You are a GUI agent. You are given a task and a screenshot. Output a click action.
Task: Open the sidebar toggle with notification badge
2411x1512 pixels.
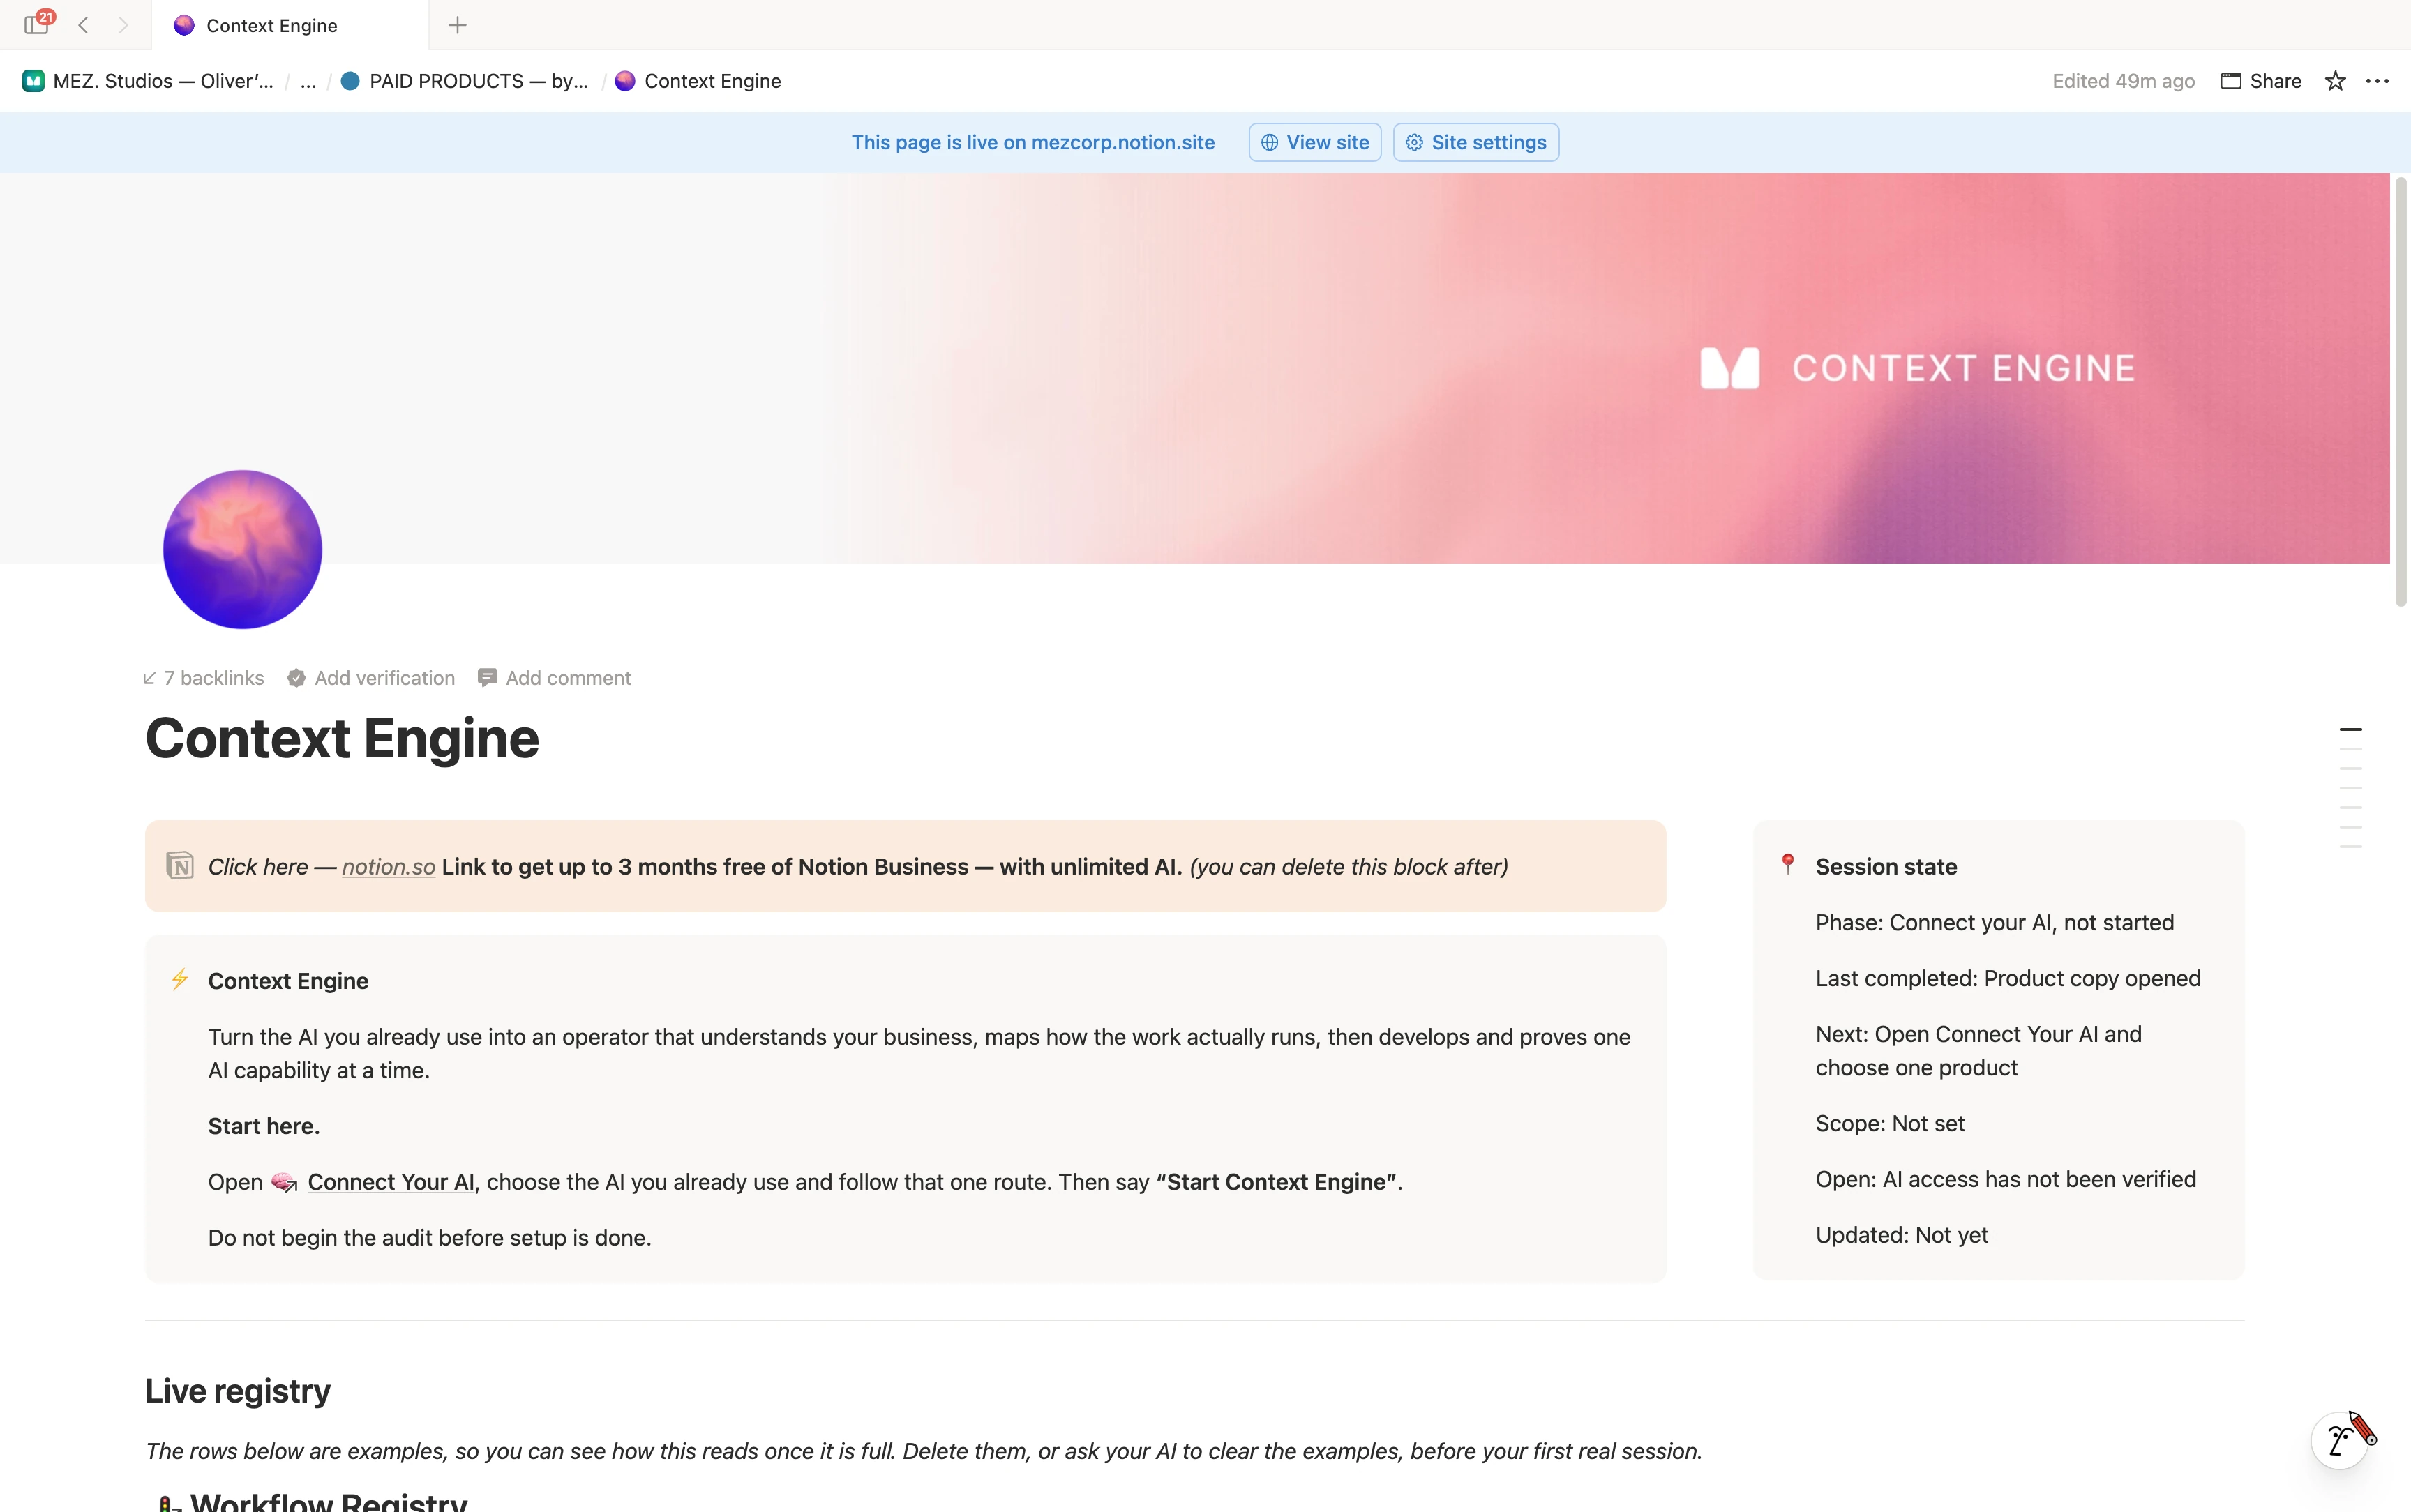coord(38,24)
